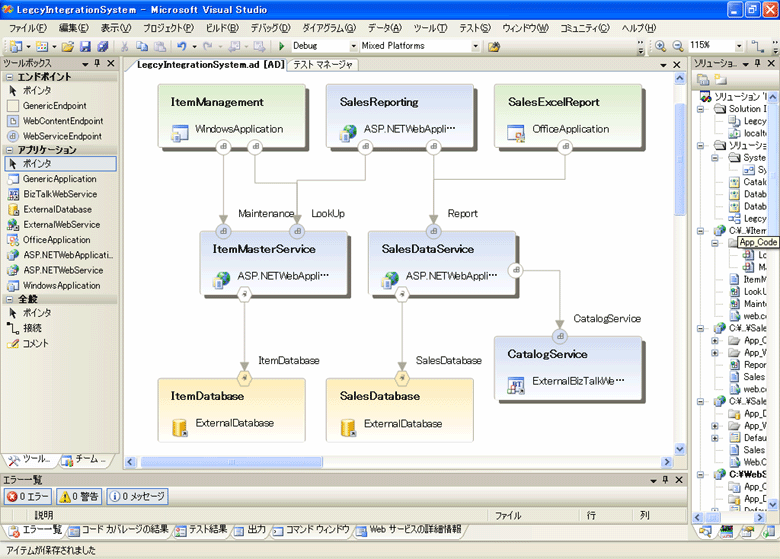780x559 pixels.
Task: Toggle 0 警告 warnings filter
Action: coord(80,496)
